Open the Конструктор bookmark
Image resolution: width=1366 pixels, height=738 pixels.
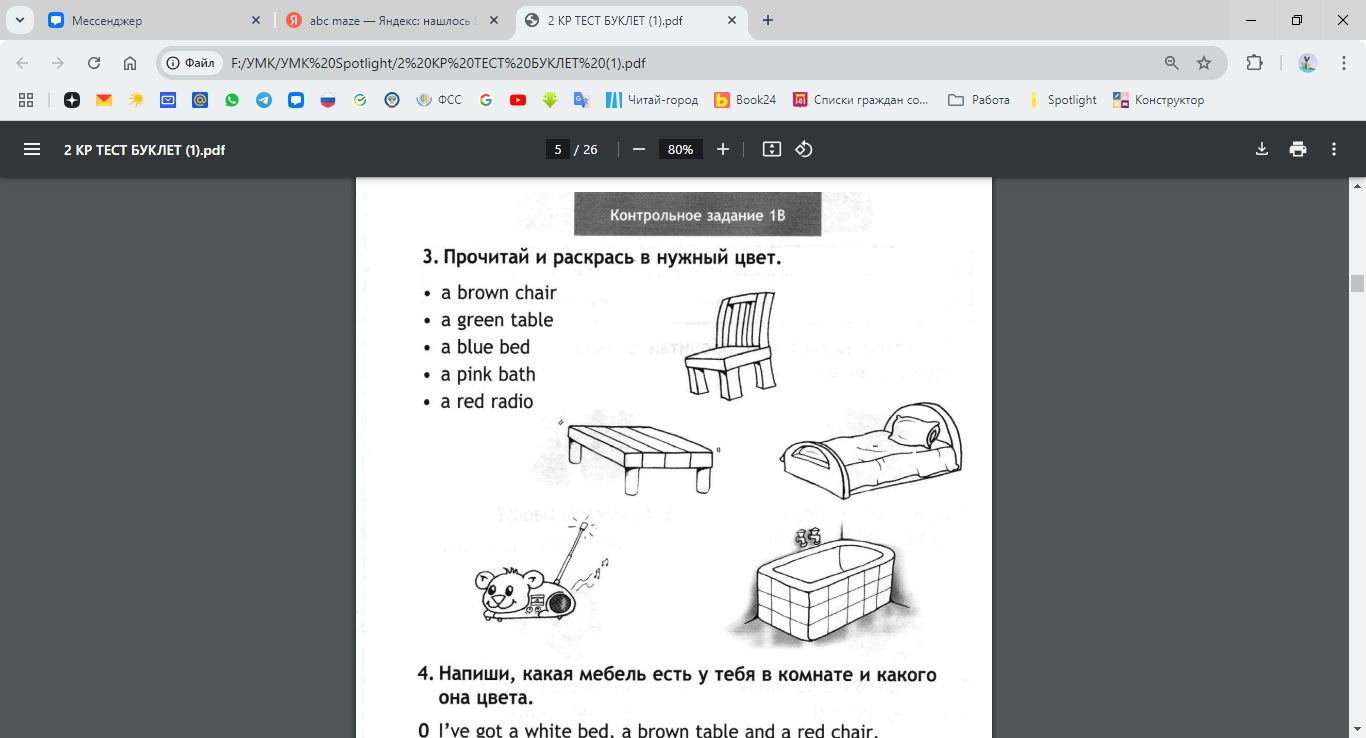[1159, 100]
